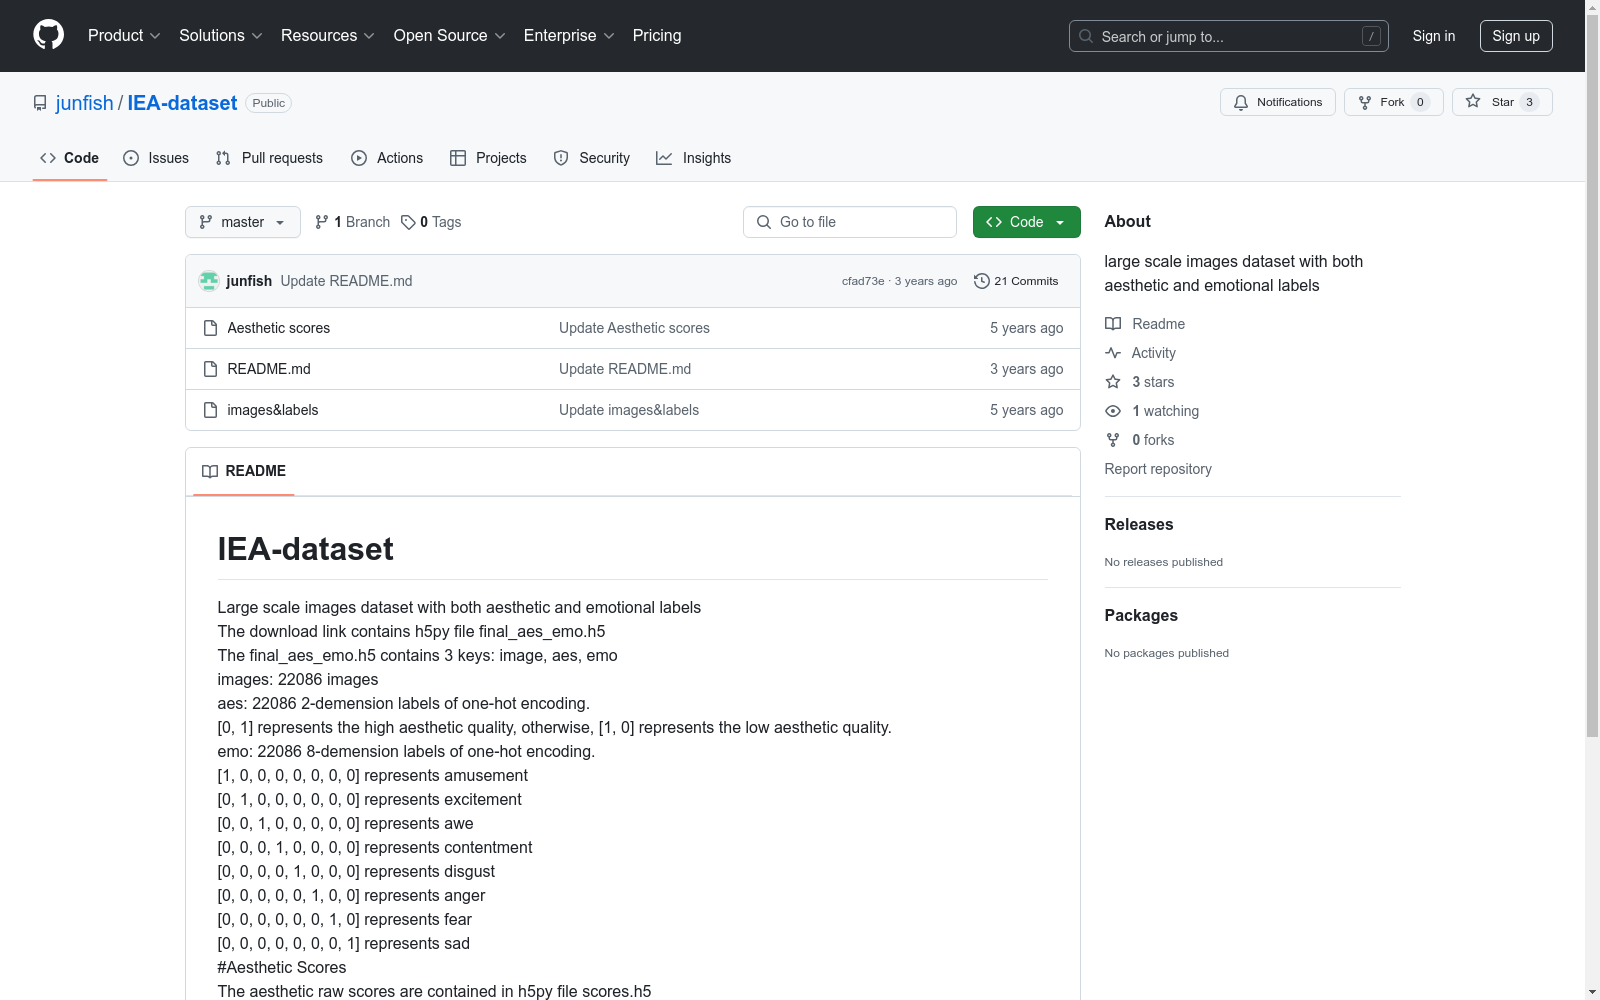Click the repository book icon beside junfish

(40, 103)
